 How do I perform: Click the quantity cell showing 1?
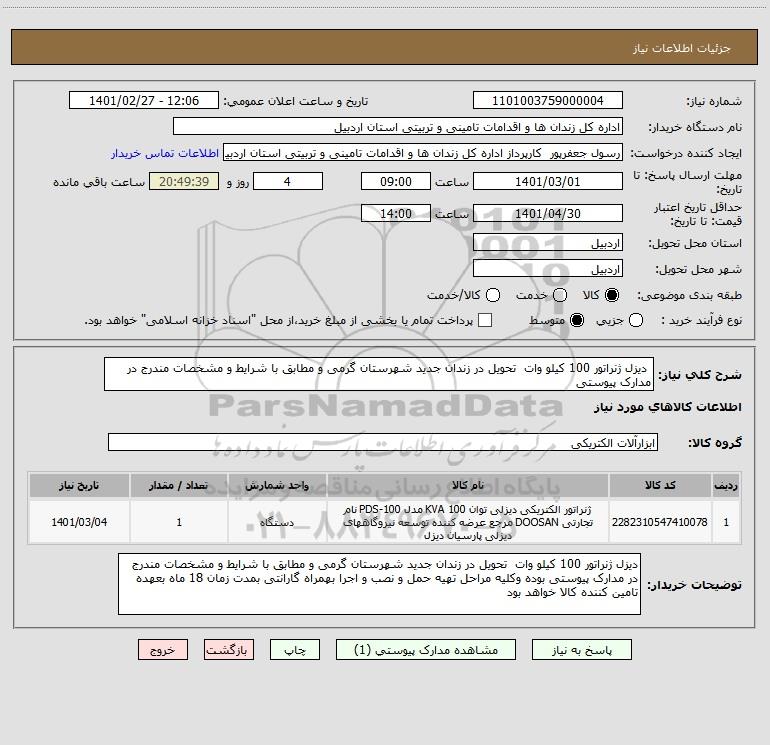tap(179, 522)
